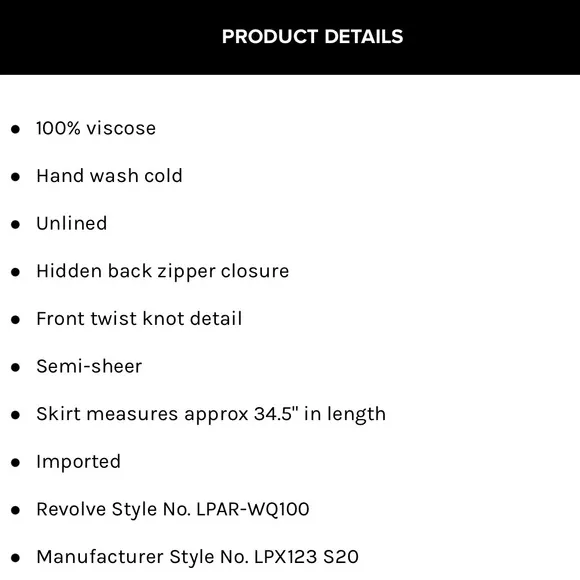Click the Hand wash cold line

click(x=109, y=176)
